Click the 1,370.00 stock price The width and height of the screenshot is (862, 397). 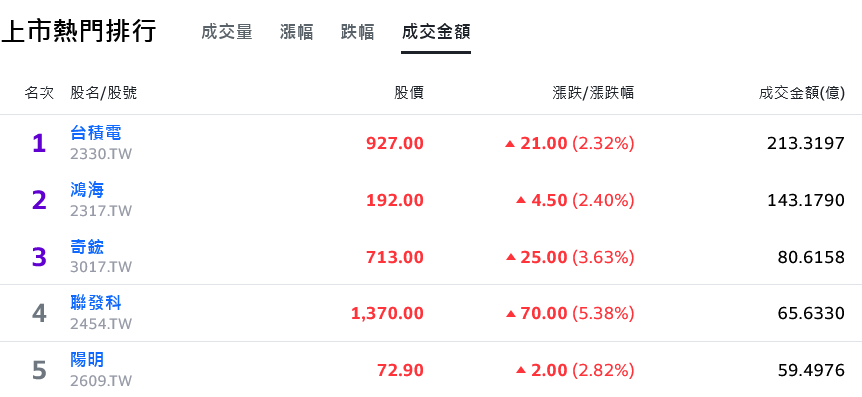coord(388,314)
